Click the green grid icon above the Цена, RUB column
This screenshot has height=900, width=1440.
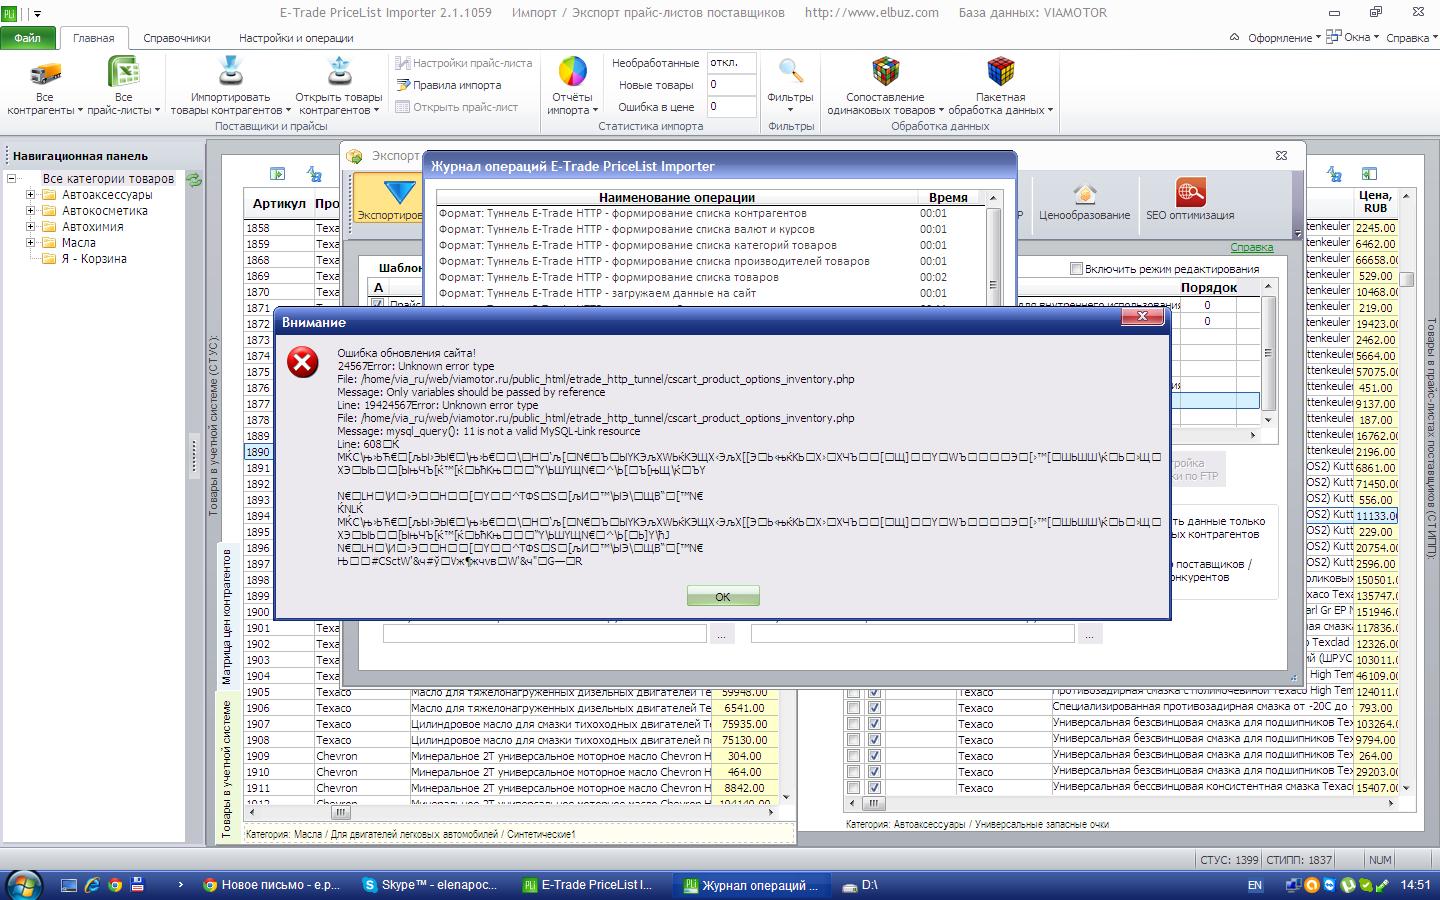click(1369, 174)
